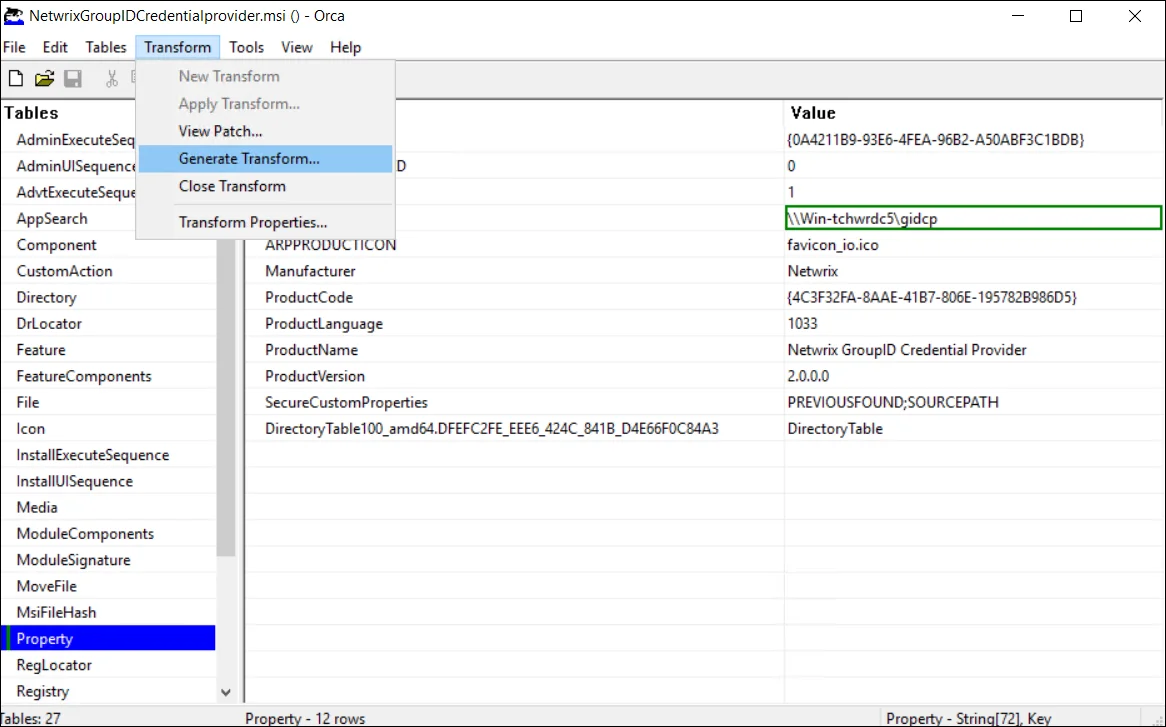Open the MoveFile table
Viewport: 1166px width, 727px height.
[x=46, y=587]
